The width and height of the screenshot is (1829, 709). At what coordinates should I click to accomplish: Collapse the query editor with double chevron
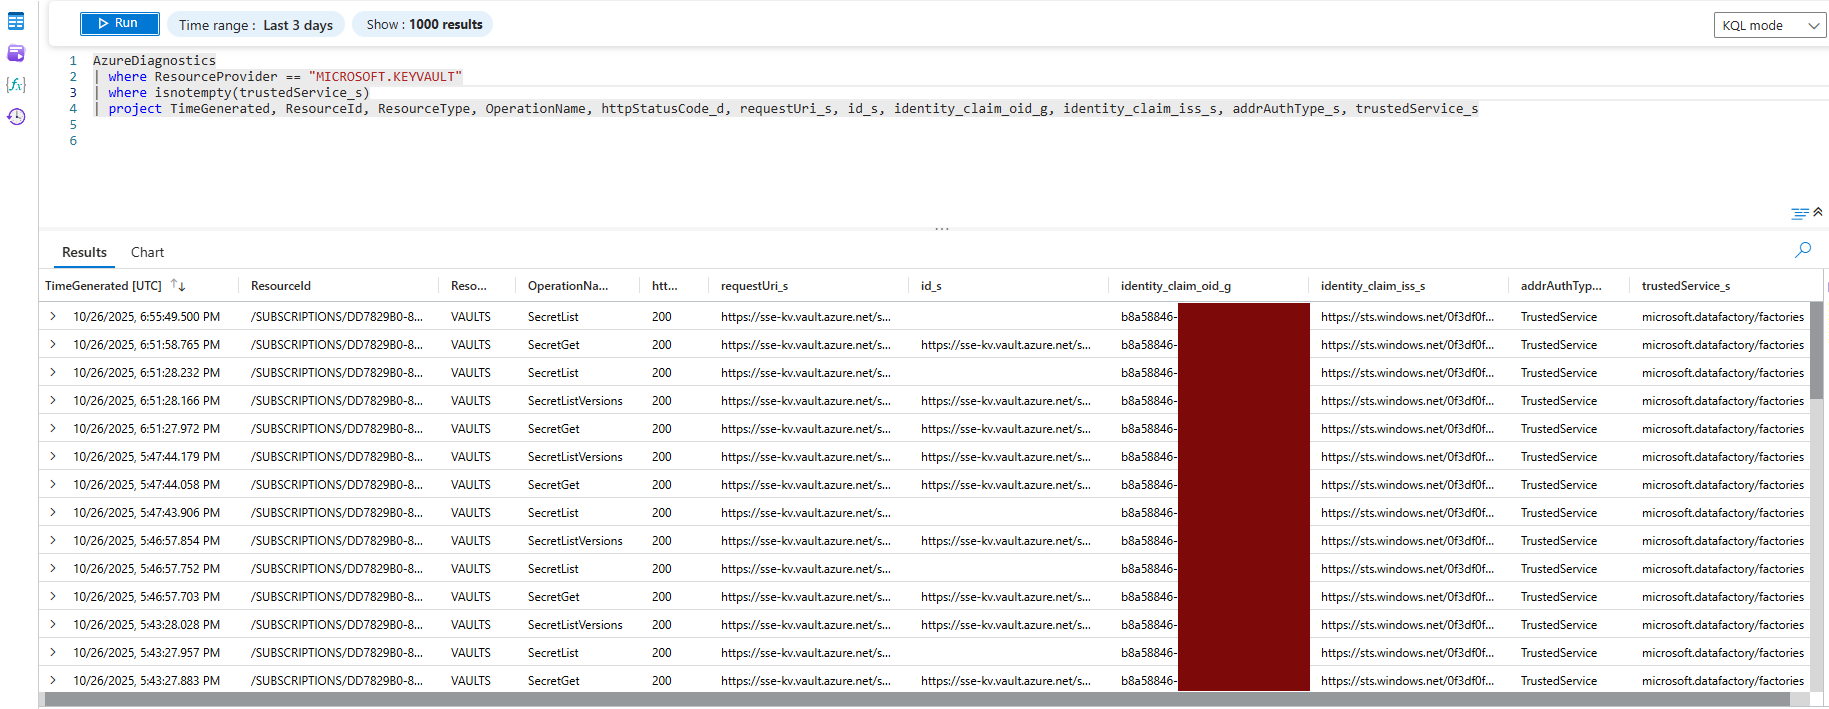point(1818,212)
